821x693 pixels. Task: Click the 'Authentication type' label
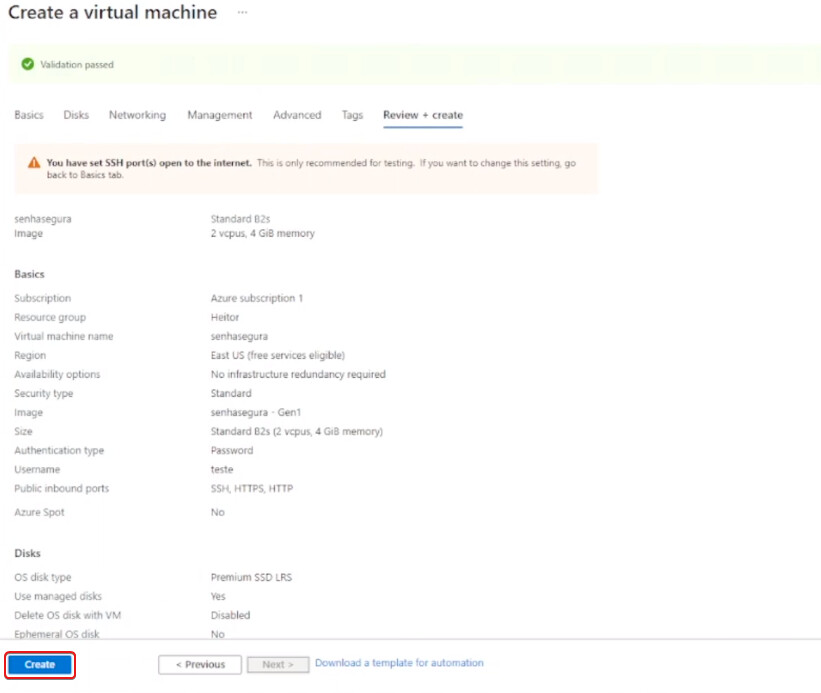pos(59,450)
